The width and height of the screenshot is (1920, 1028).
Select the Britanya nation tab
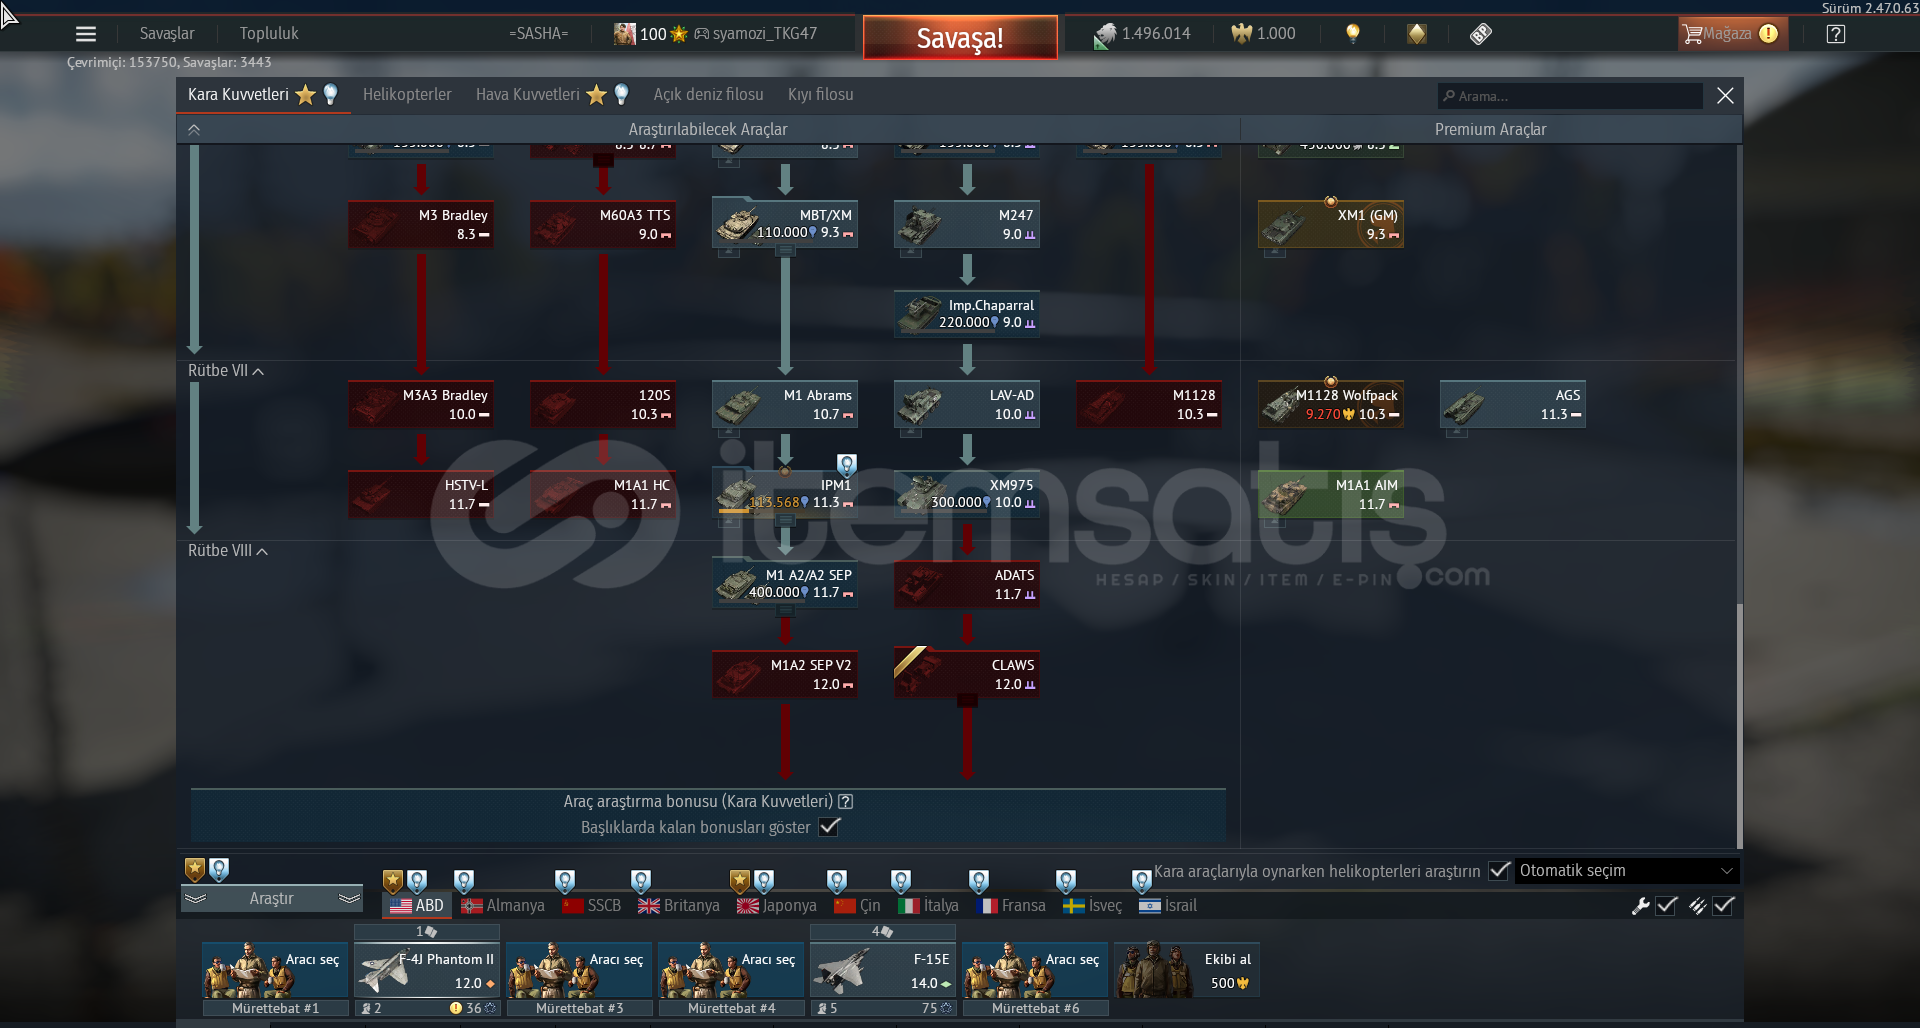[679, 906]
